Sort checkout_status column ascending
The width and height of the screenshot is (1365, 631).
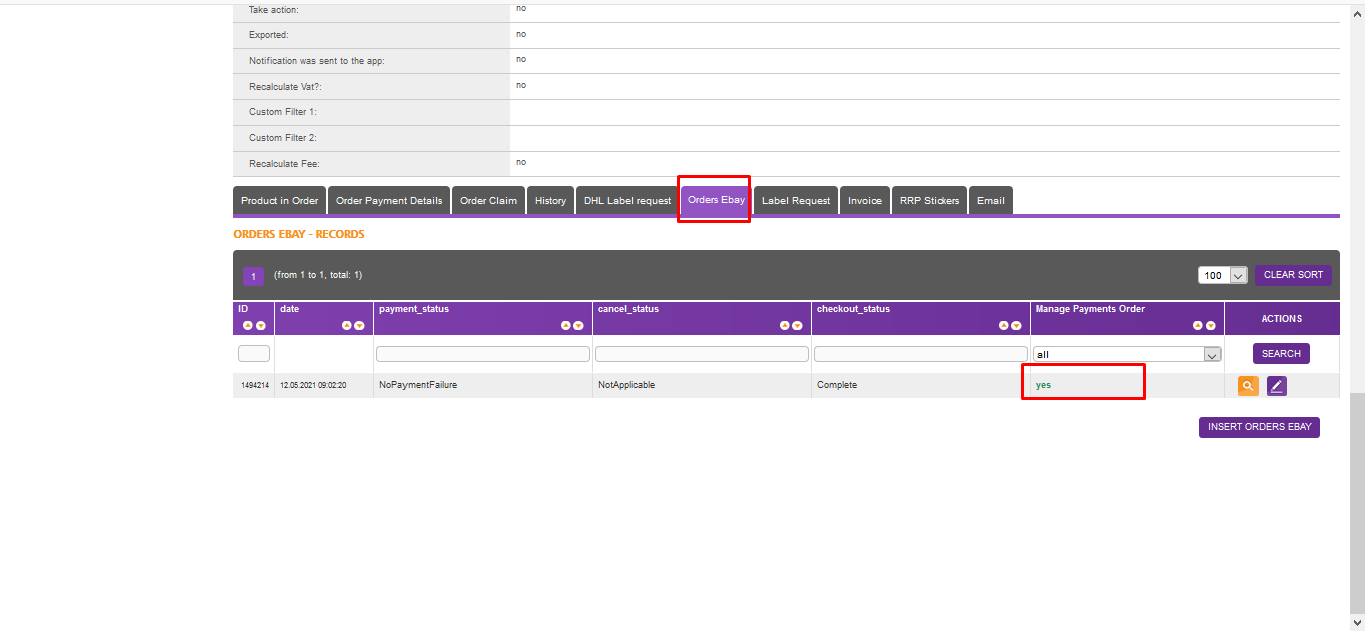1004,325
